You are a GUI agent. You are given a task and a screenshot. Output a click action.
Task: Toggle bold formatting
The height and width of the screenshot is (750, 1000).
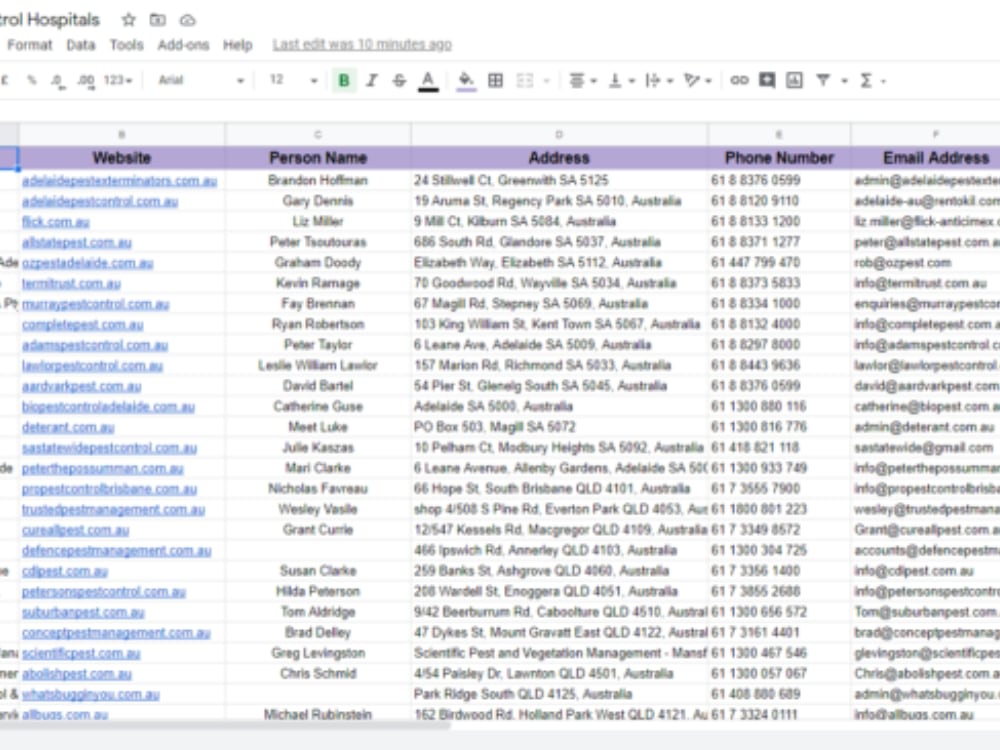(344, 80)
